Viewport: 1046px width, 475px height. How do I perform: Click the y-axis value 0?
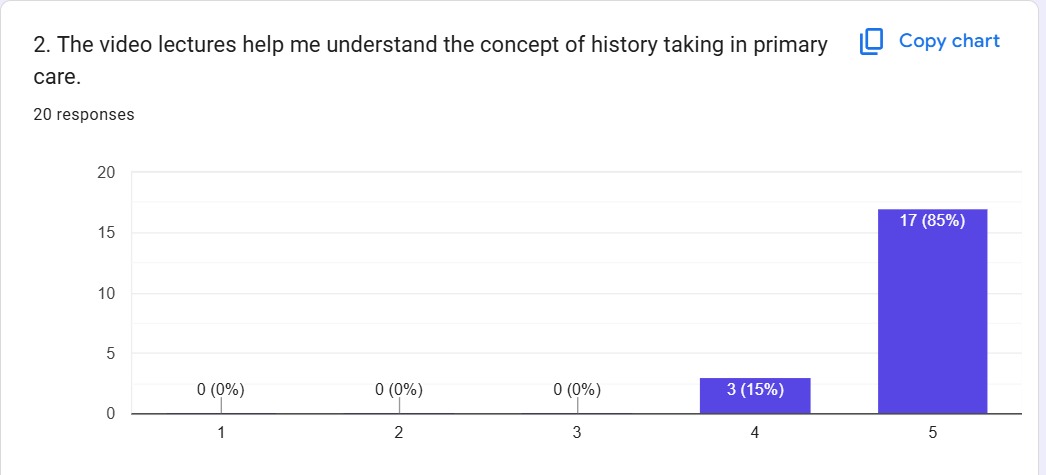point(111,414)
